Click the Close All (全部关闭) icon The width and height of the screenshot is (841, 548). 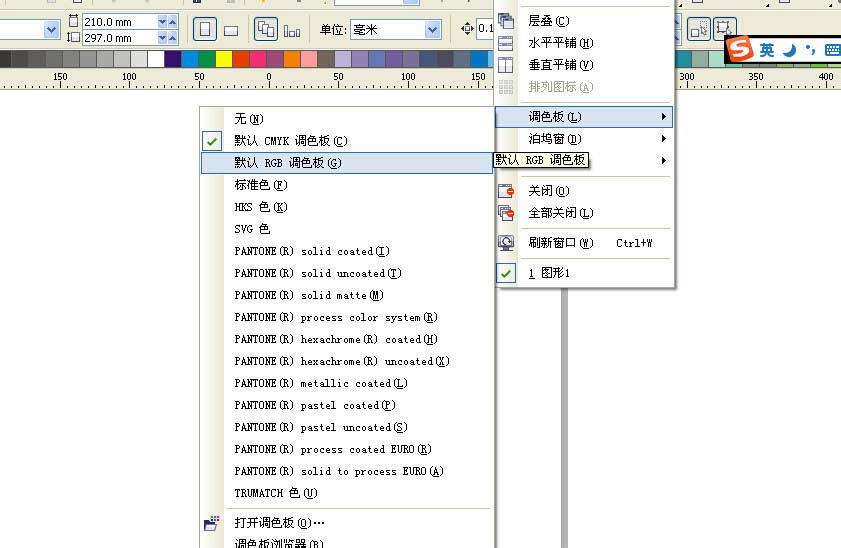(x=507, y=213)
